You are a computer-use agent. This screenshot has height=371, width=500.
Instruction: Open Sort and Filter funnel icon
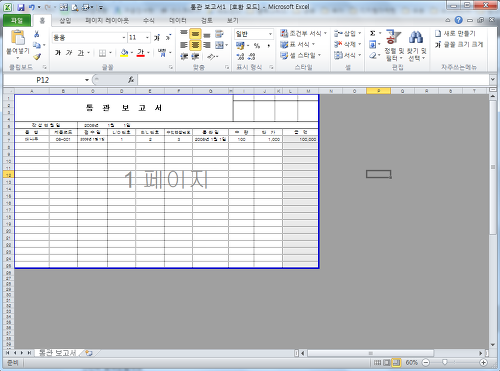[393, 37]
